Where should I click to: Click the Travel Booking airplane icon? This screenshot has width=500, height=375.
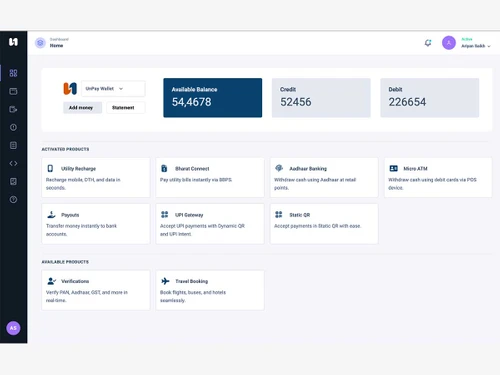coord(165,281)
